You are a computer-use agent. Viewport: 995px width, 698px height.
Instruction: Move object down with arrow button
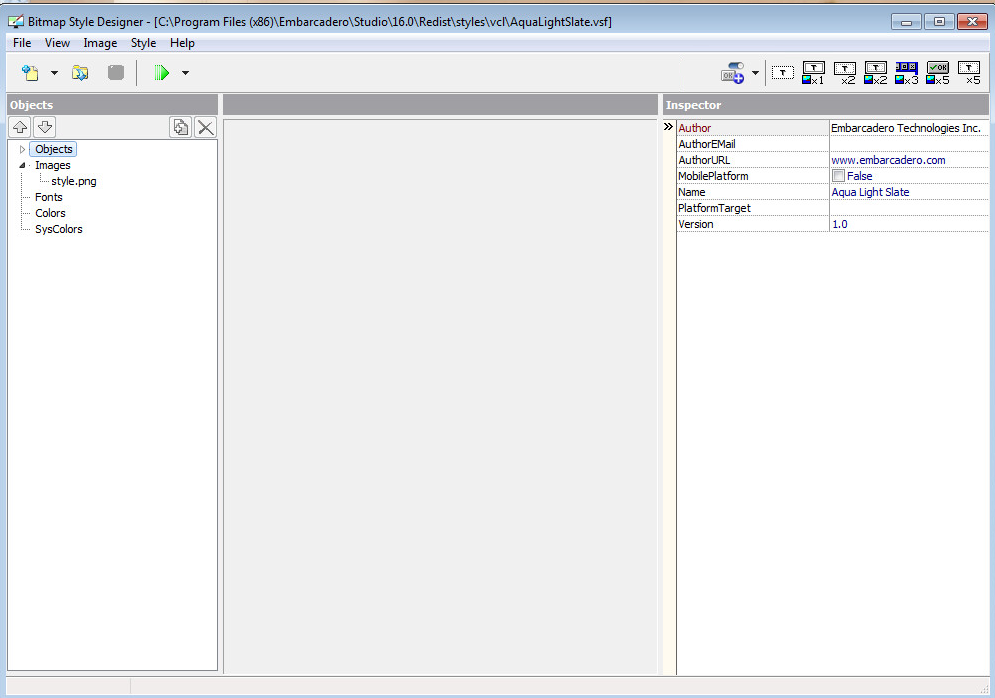[44, 127]
